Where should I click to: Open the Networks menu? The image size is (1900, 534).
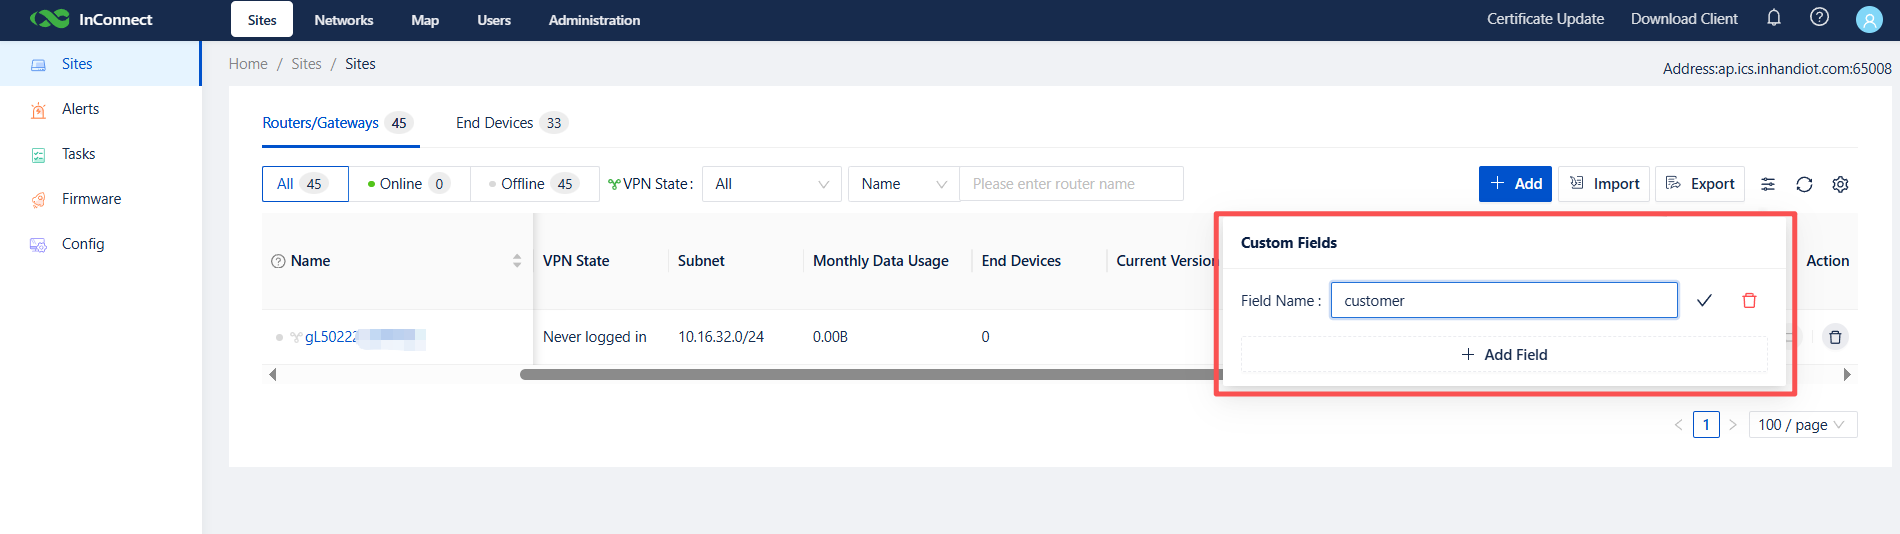(x=343, y=20)
